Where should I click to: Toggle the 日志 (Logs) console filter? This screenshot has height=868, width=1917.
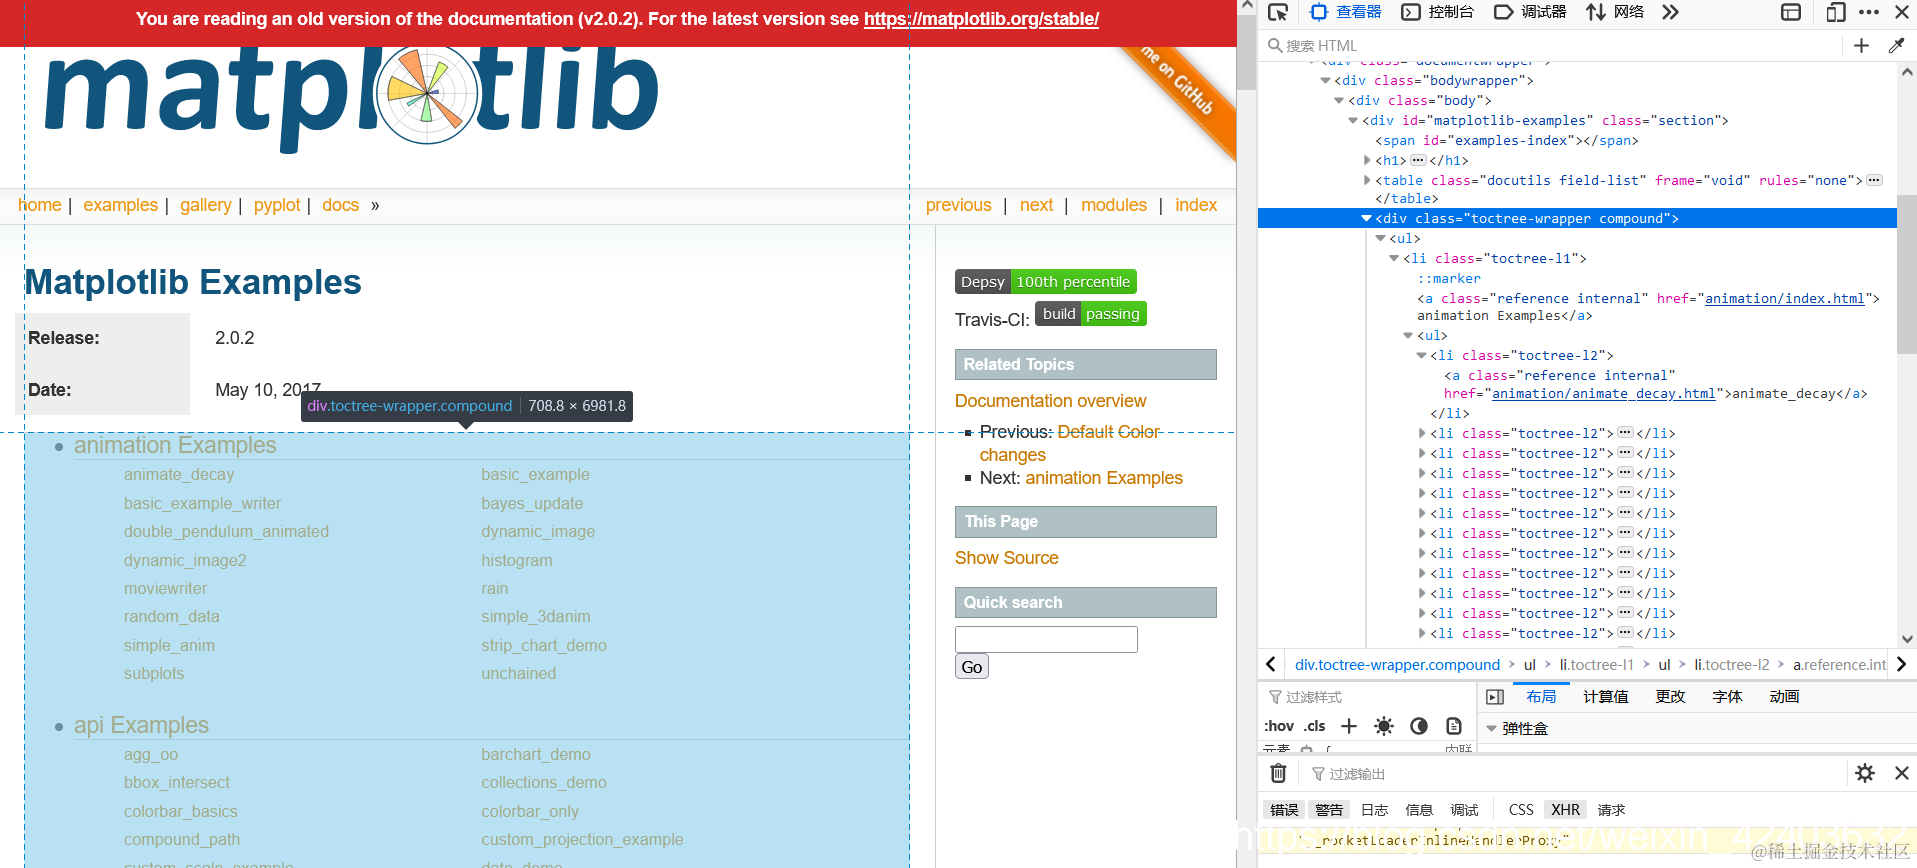1374,810
